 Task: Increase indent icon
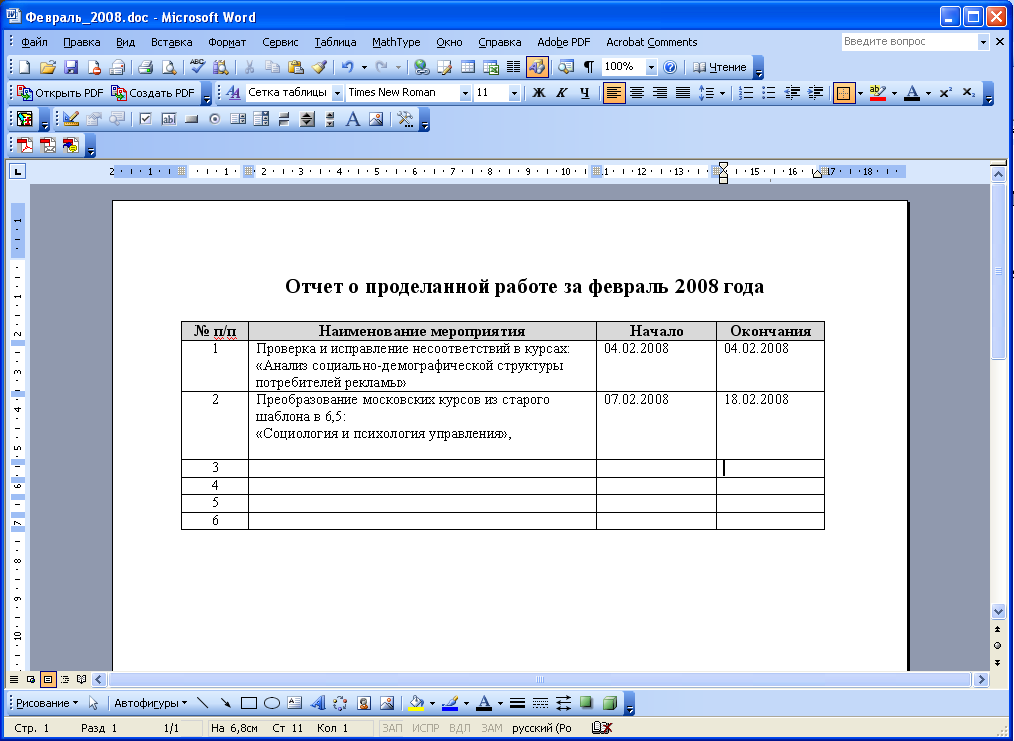click(x=815, y=93)
